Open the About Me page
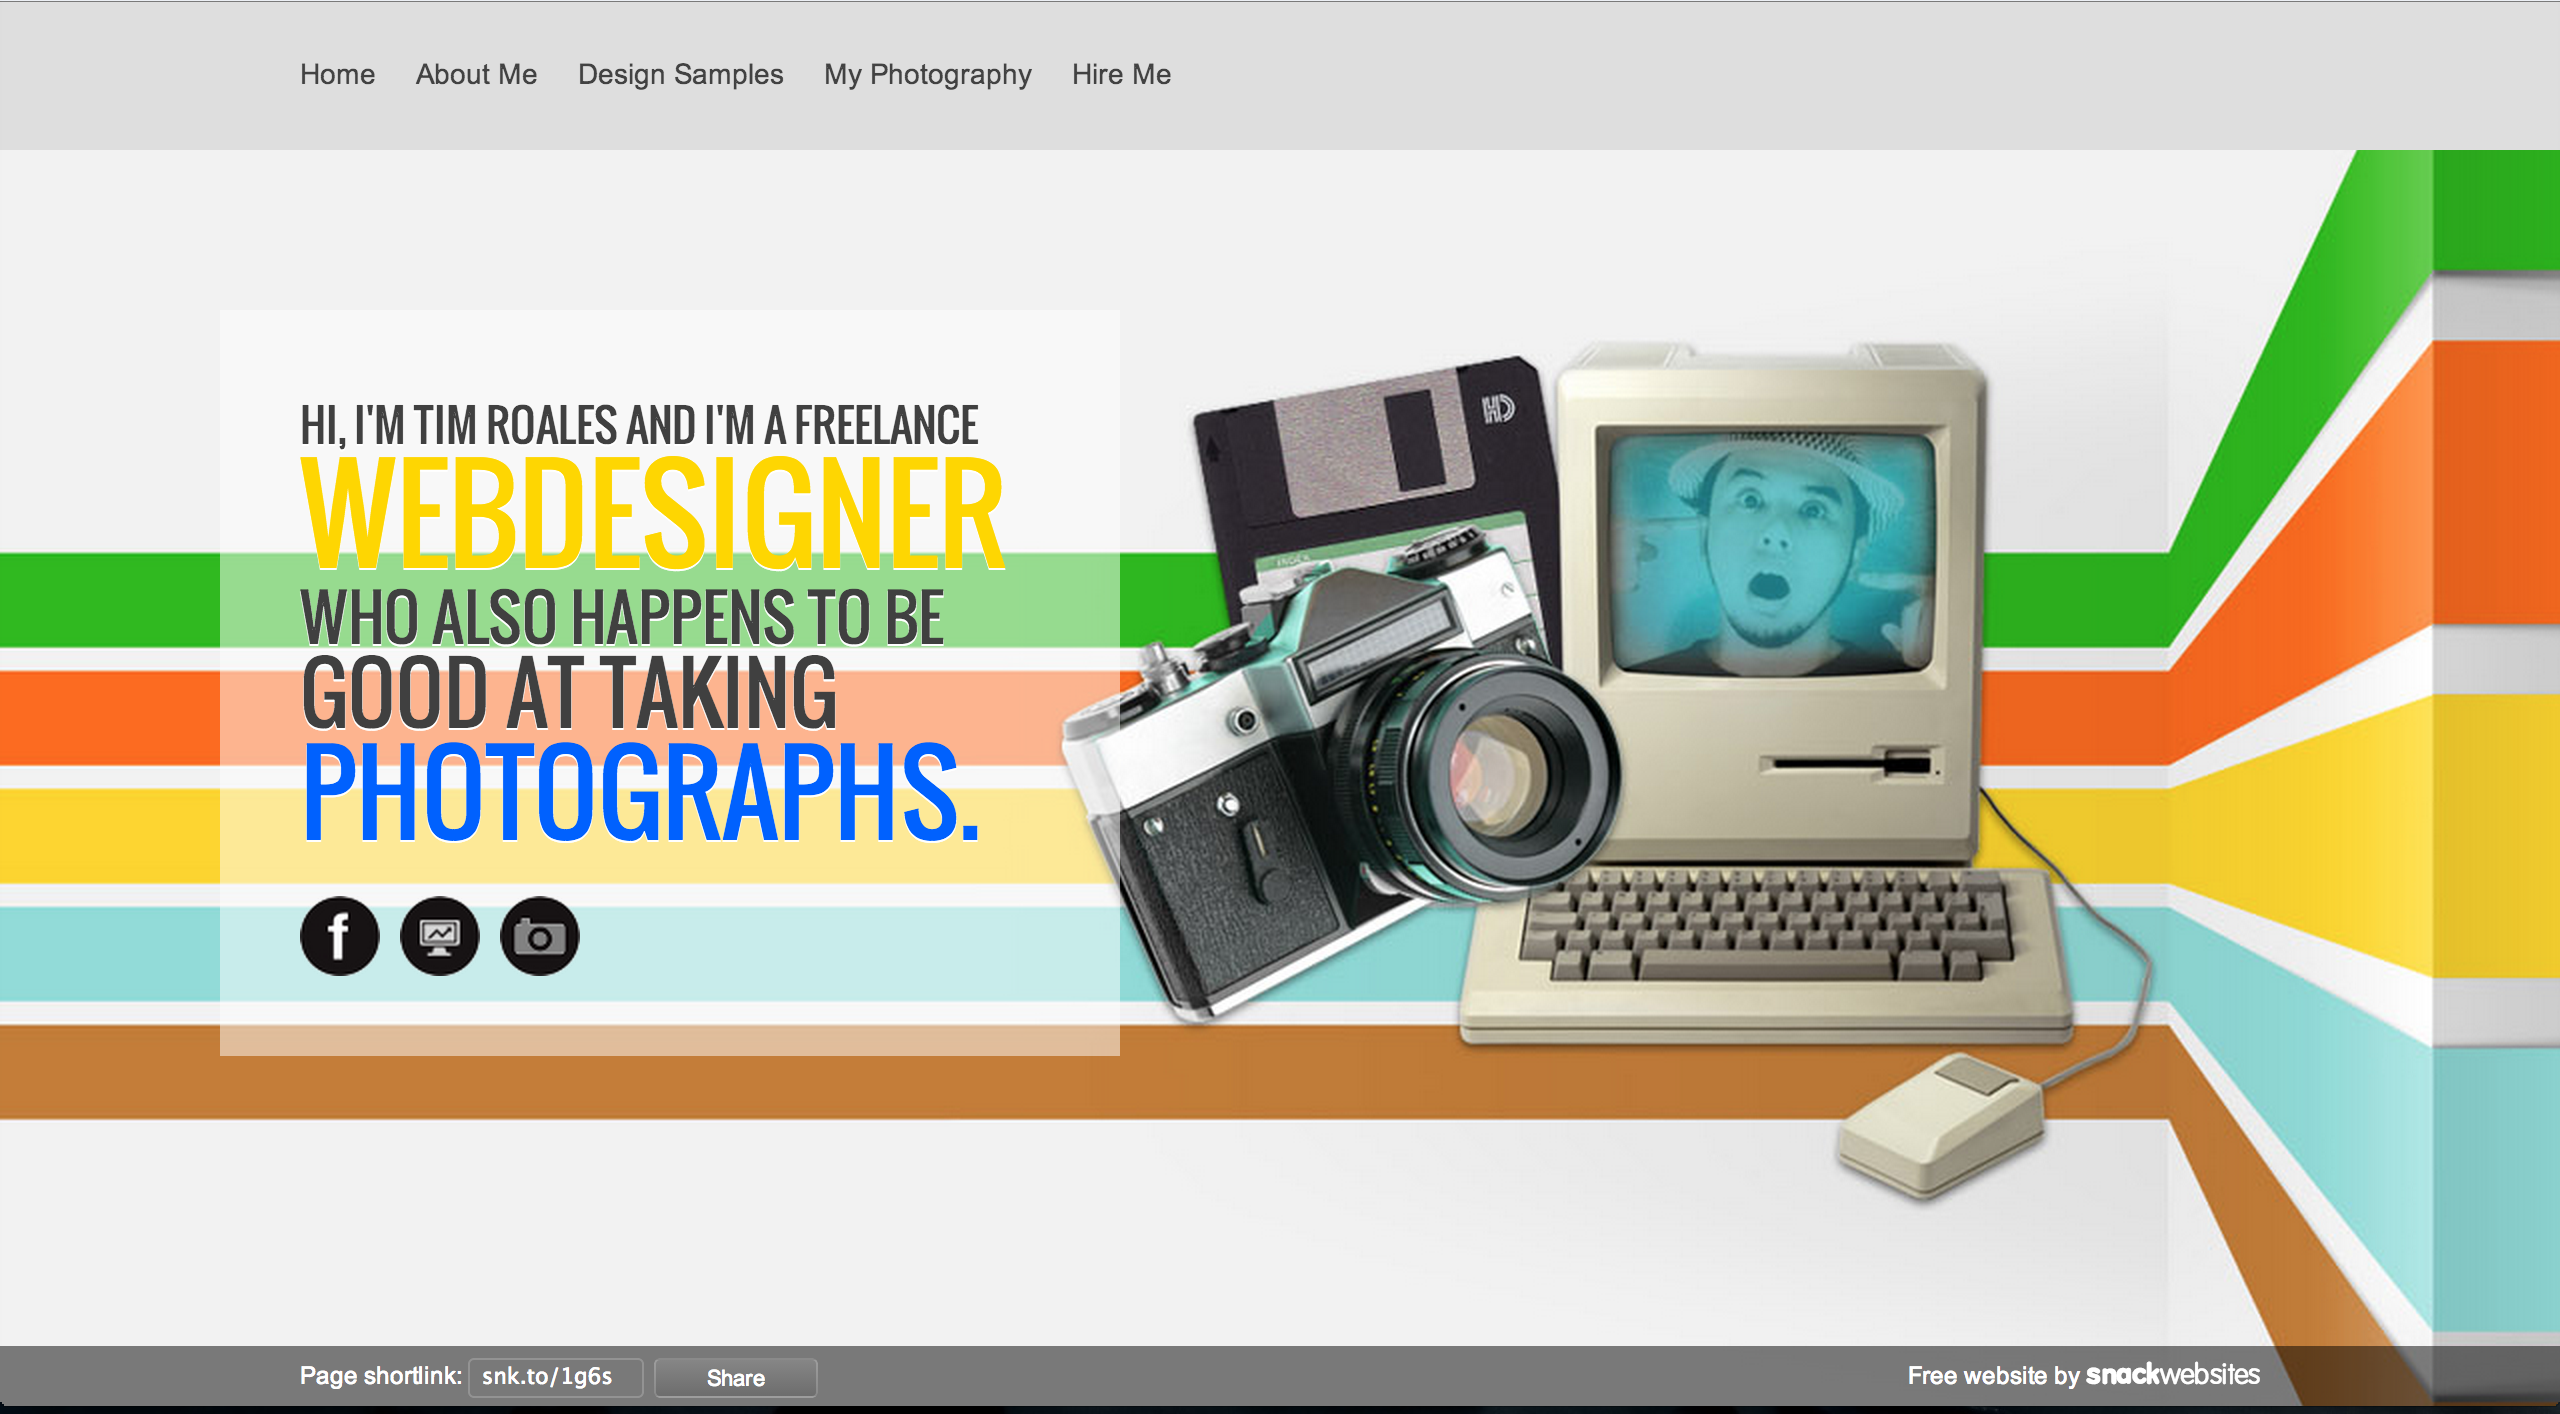 (x=476, y=75)
